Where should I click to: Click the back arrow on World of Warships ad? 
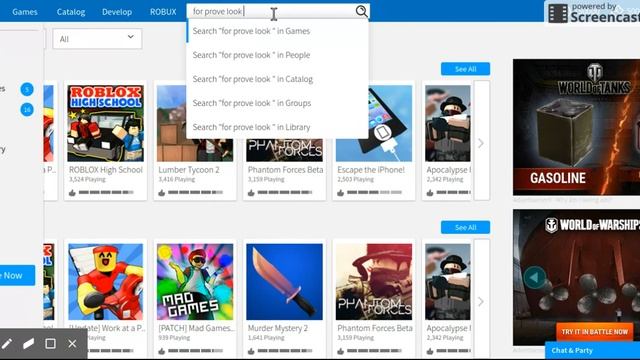[535, 277]
